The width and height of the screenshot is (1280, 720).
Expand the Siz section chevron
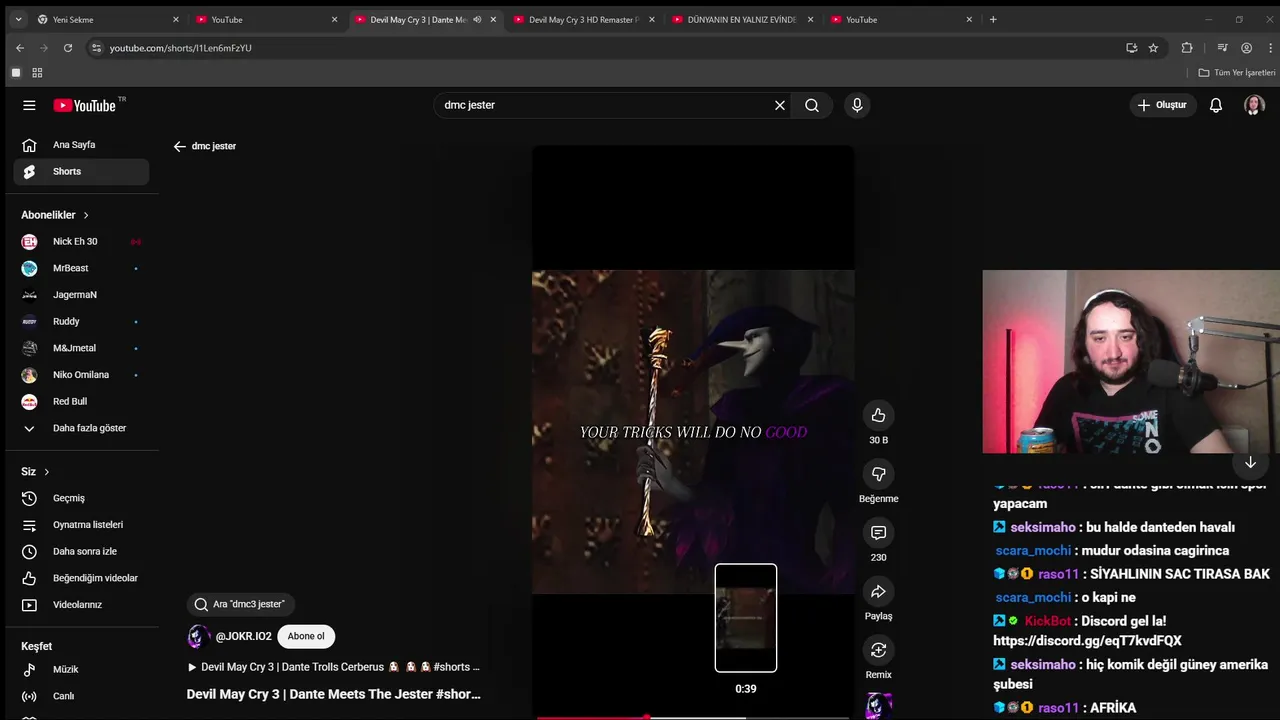(46, 472)
